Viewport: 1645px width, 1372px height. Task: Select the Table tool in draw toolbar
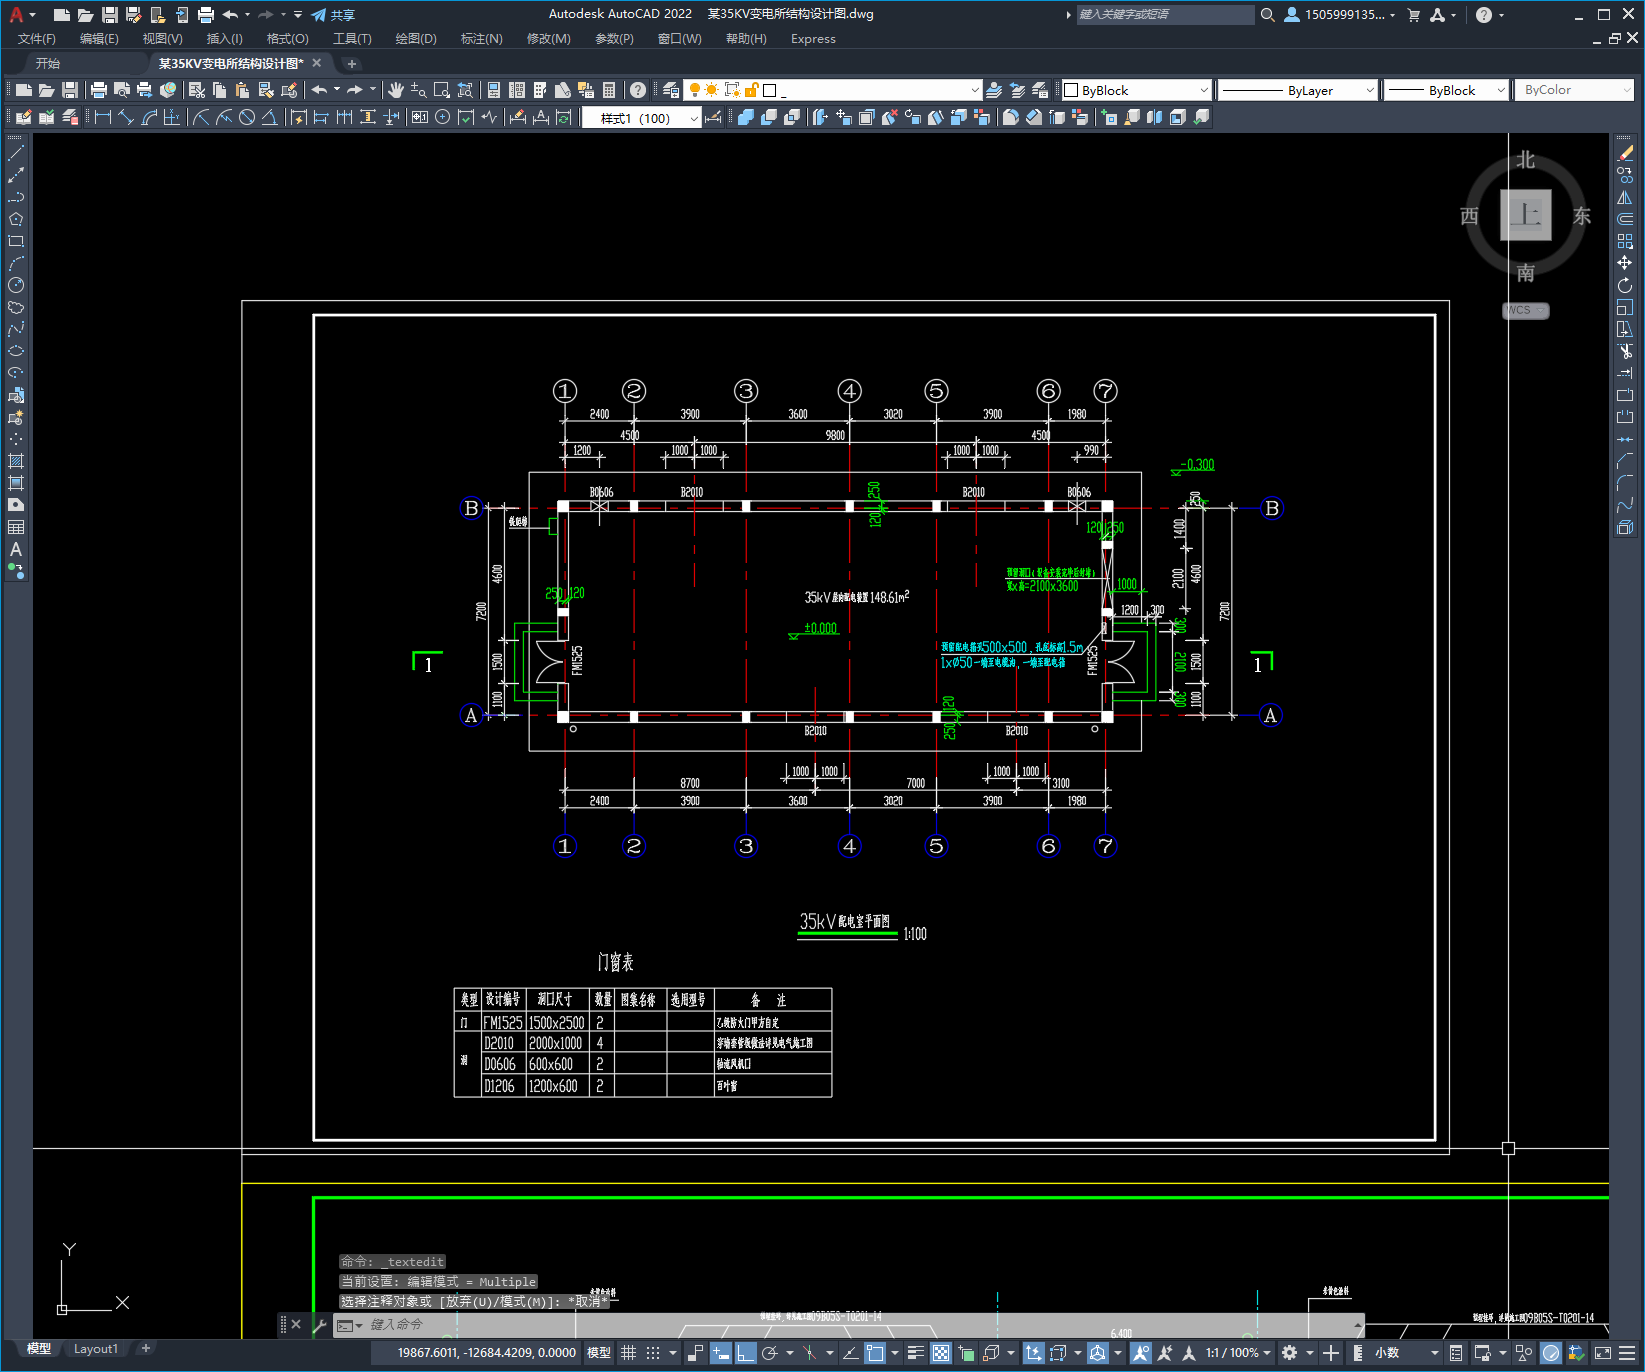coord(16,528)
